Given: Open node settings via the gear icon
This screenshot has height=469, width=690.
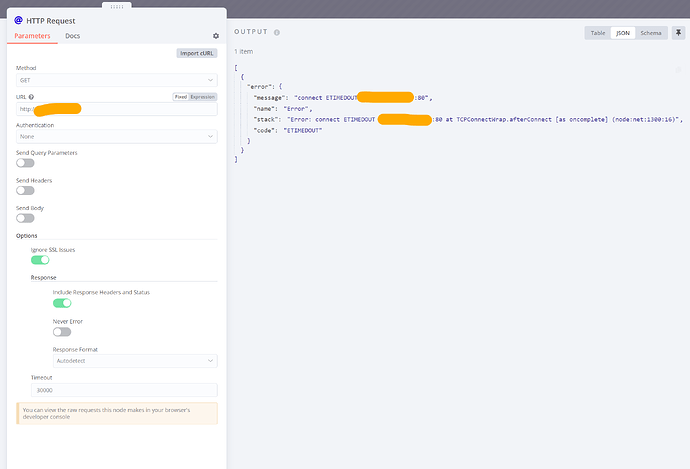Looking at the screenshot, I should coord(215,36).
